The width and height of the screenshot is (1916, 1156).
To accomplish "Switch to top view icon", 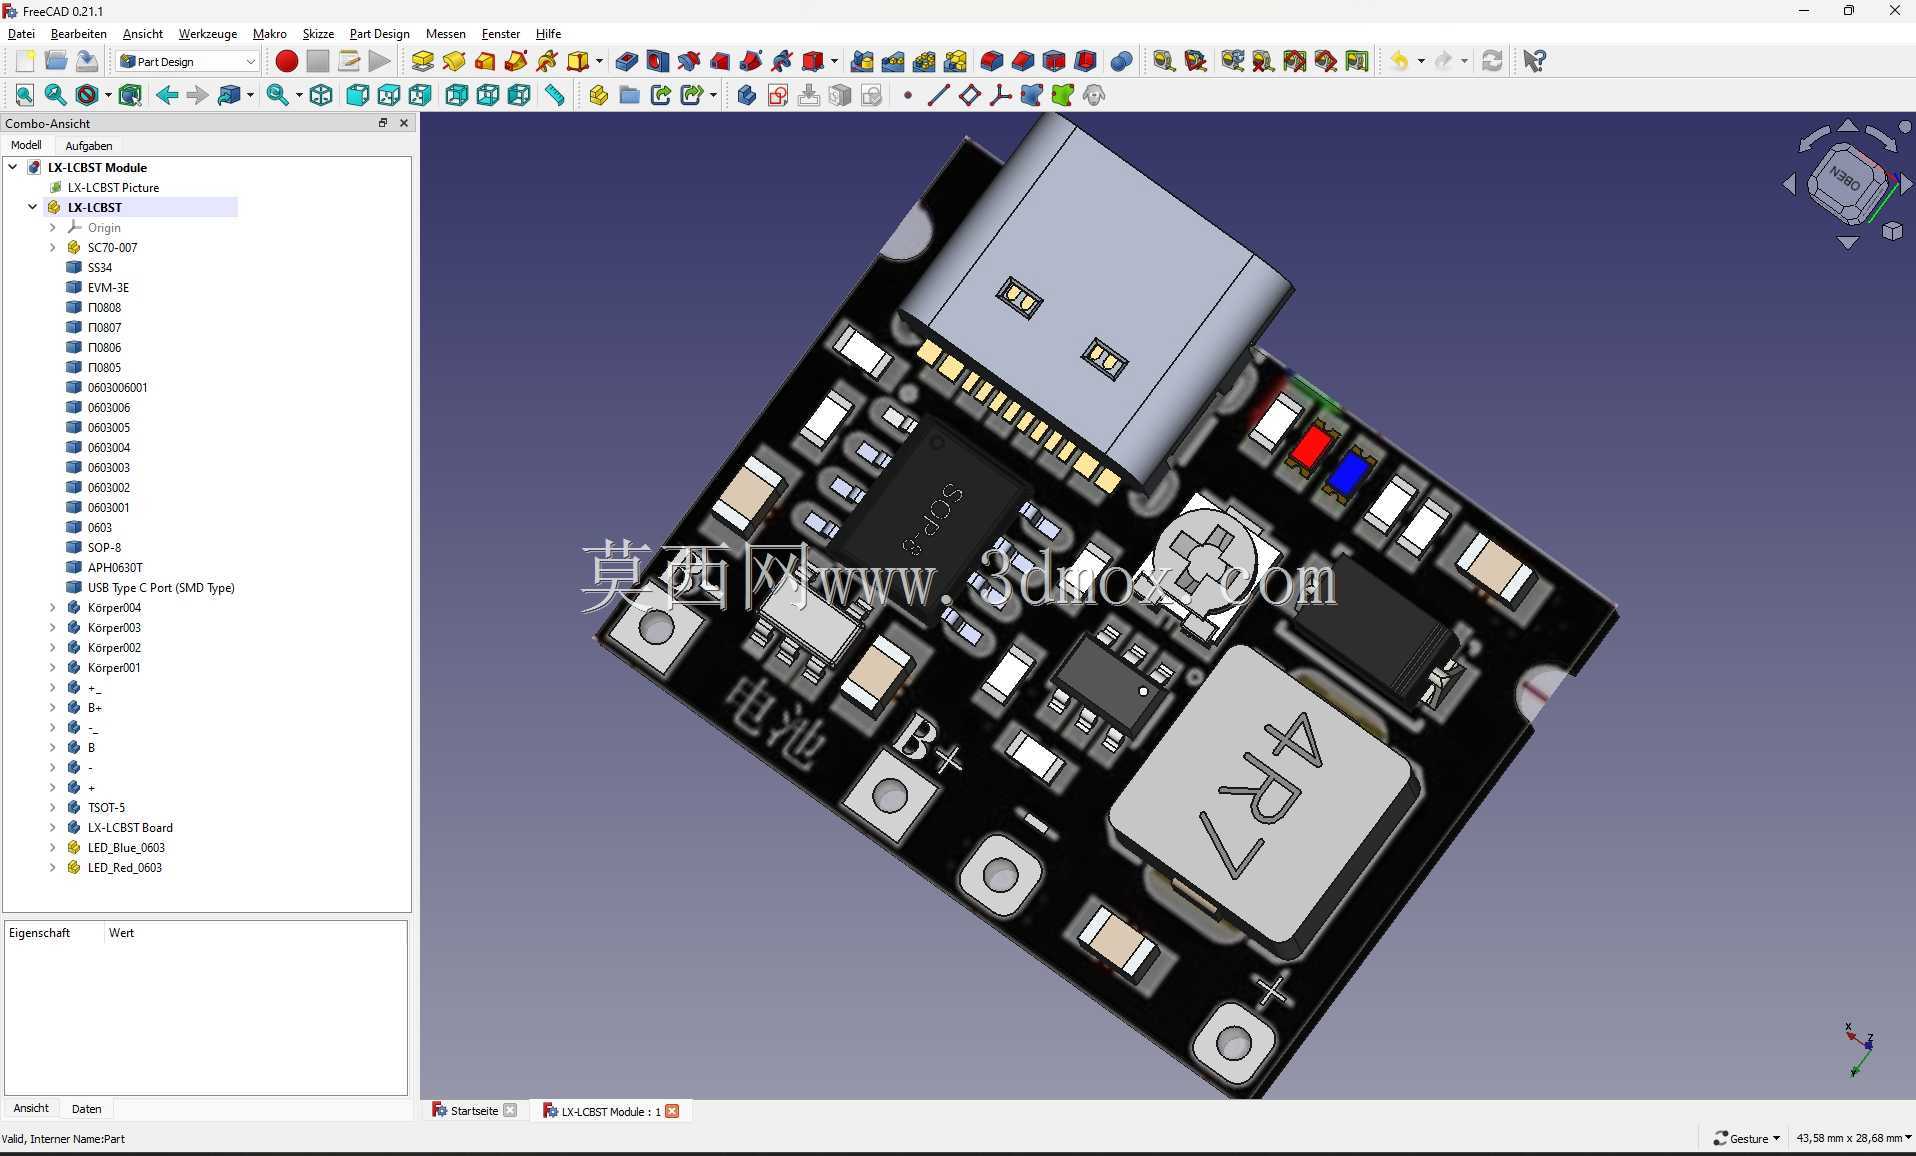I will tap(389, 95).
